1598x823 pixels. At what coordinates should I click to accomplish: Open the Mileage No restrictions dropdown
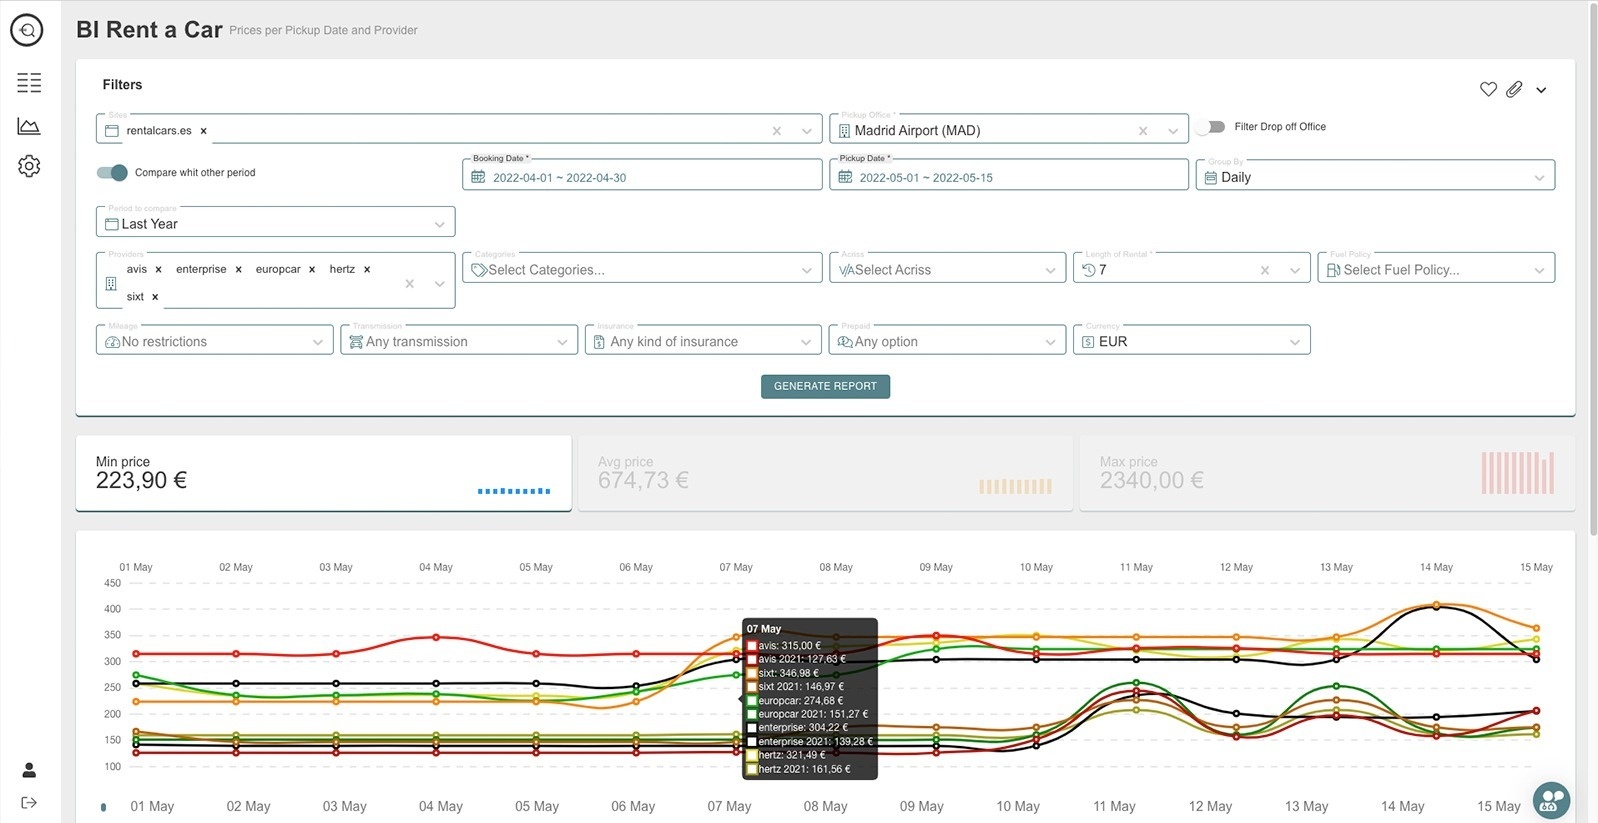214,340
